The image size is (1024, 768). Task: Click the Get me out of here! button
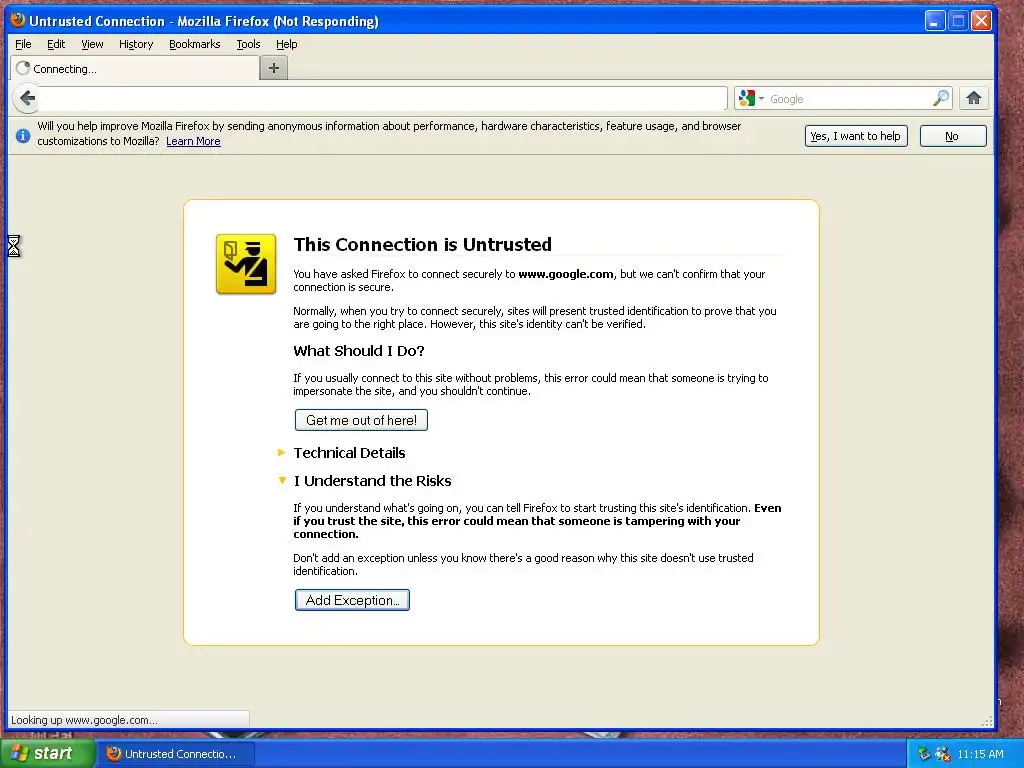point(361,420)
